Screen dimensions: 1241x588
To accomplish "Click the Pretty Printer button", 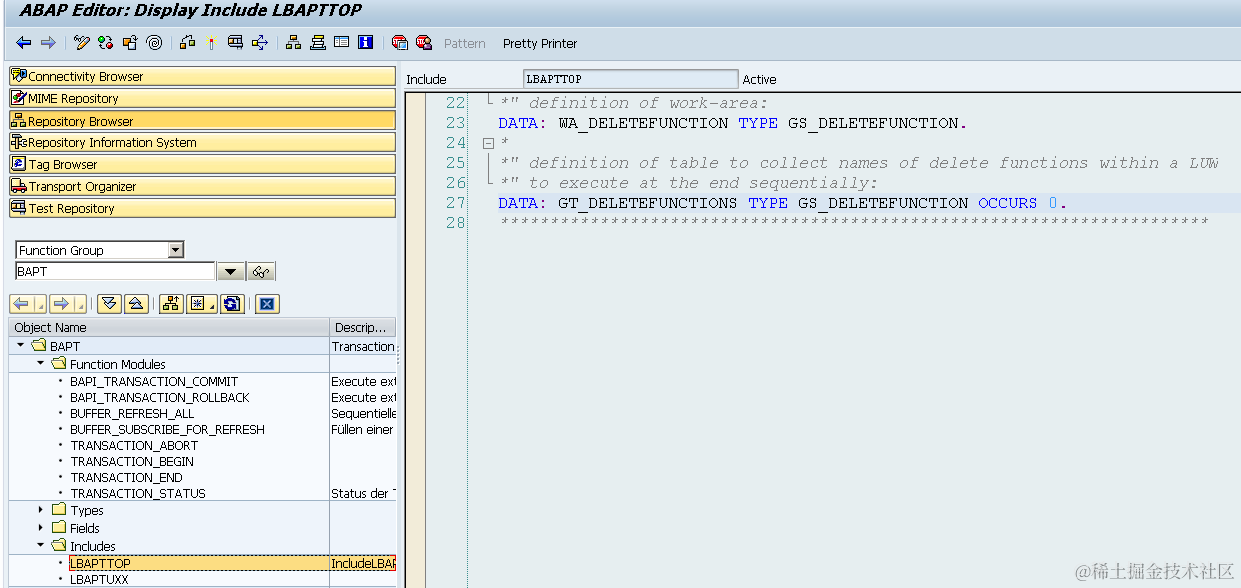I will coord(540,43).
